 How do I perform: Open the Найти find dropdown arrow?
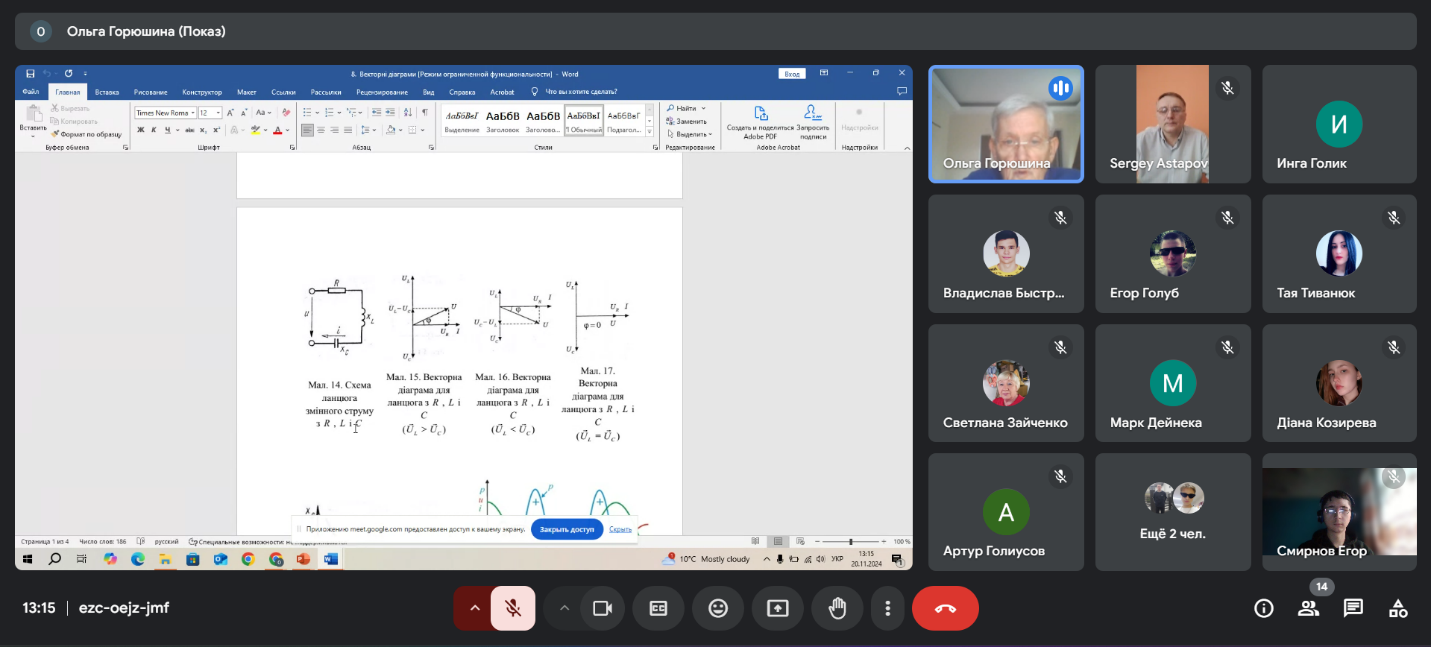[x=703, y=108]
